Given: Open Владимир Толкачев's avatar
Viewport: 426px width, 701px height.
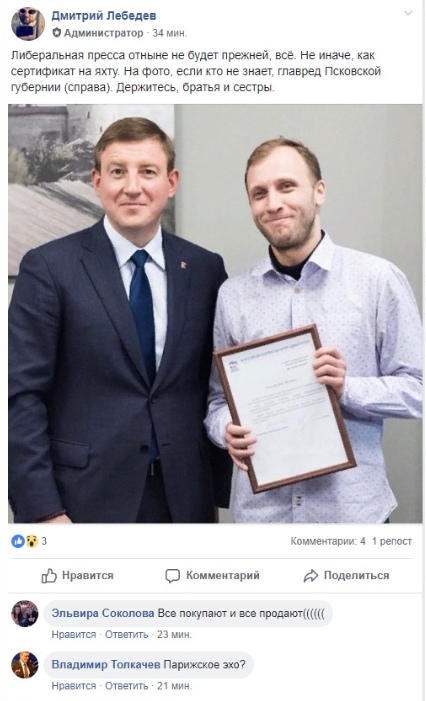Looking at the screenshot, I should pos(25,665).
